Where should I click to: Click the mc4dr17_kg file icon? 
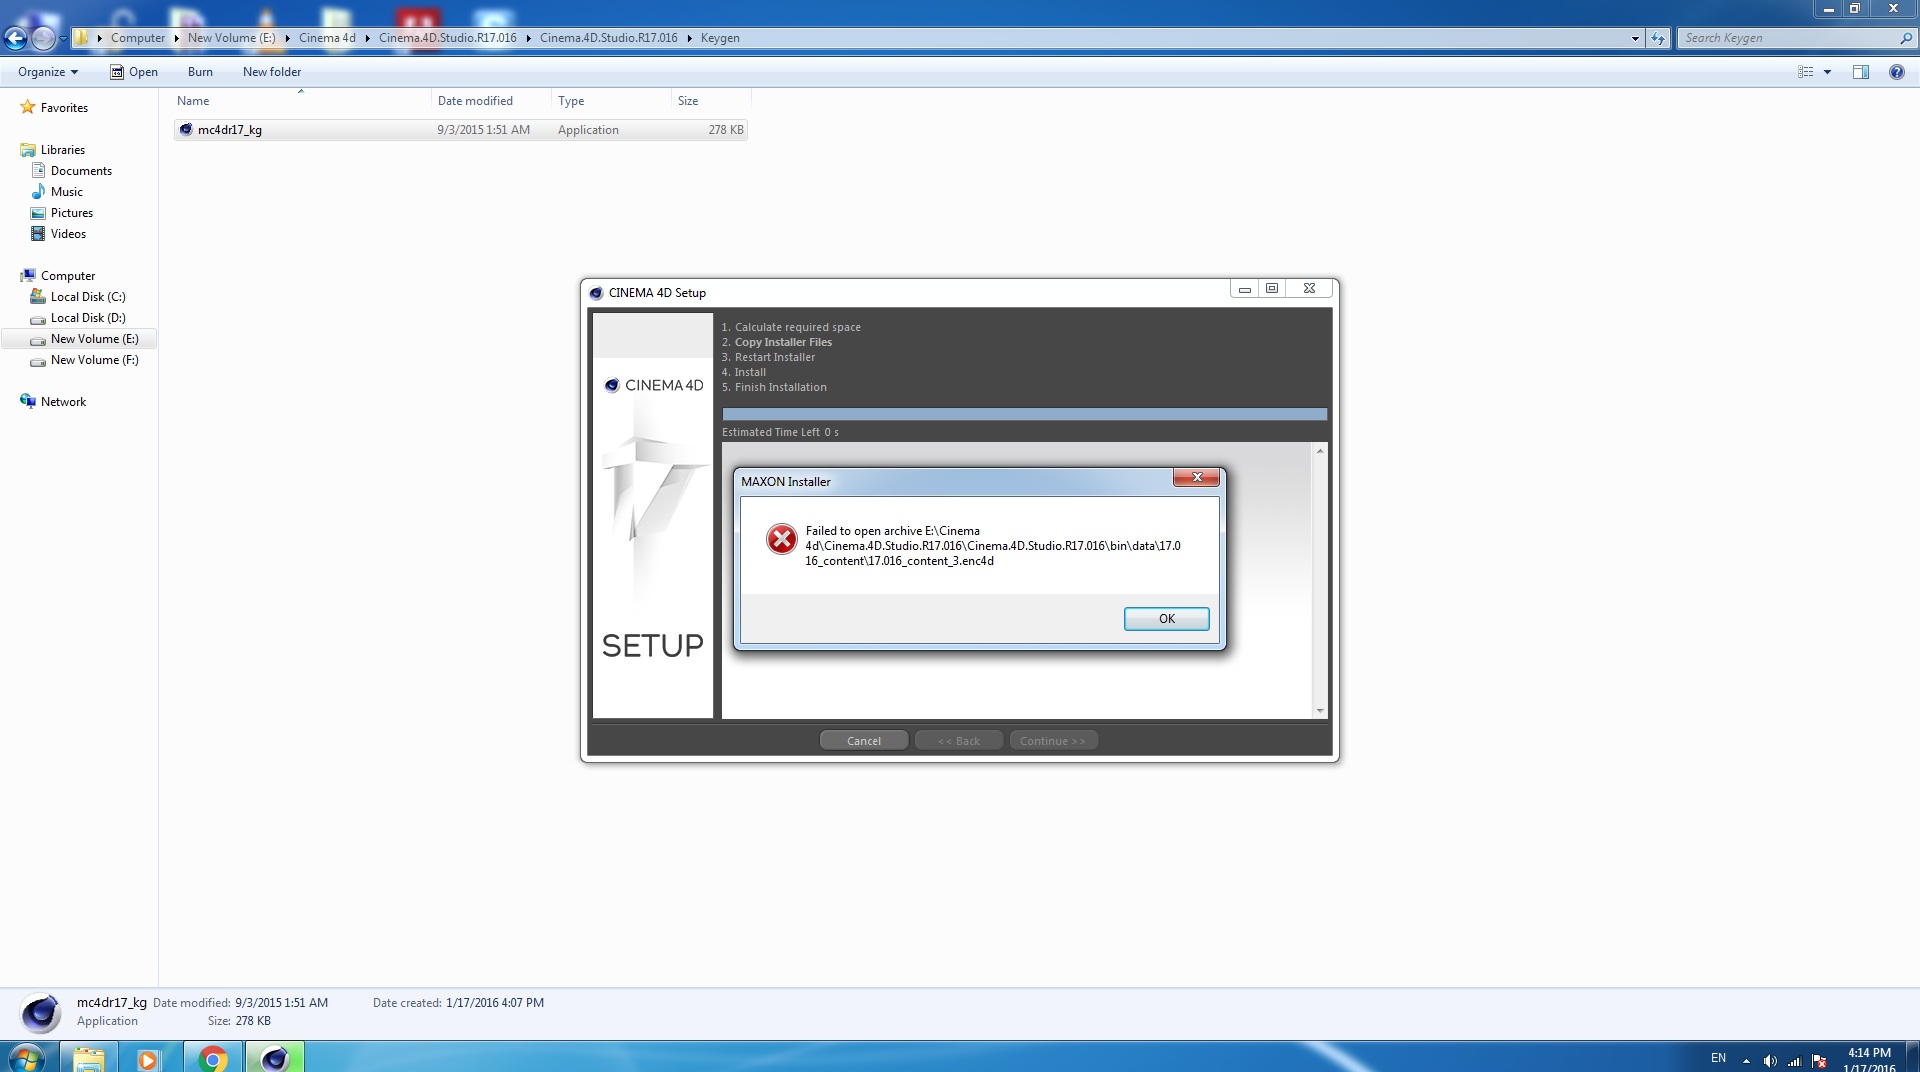click(x=185, y=129)
